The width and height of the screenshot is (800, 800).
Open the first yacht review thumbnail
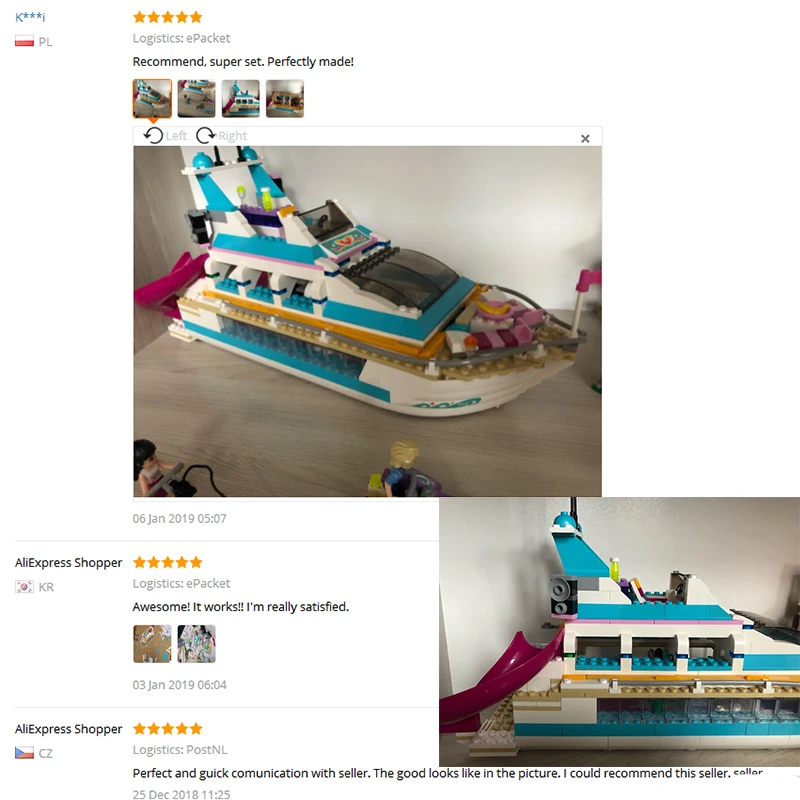click(152, 98)
